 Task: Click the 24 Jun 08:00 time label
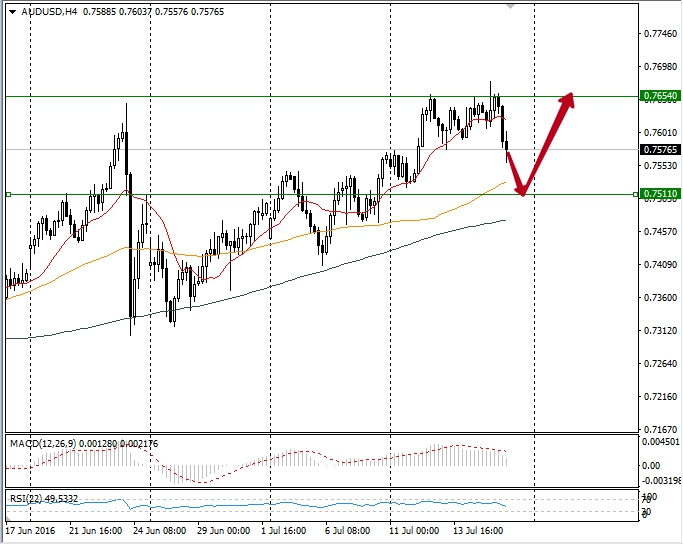(159, 530)
